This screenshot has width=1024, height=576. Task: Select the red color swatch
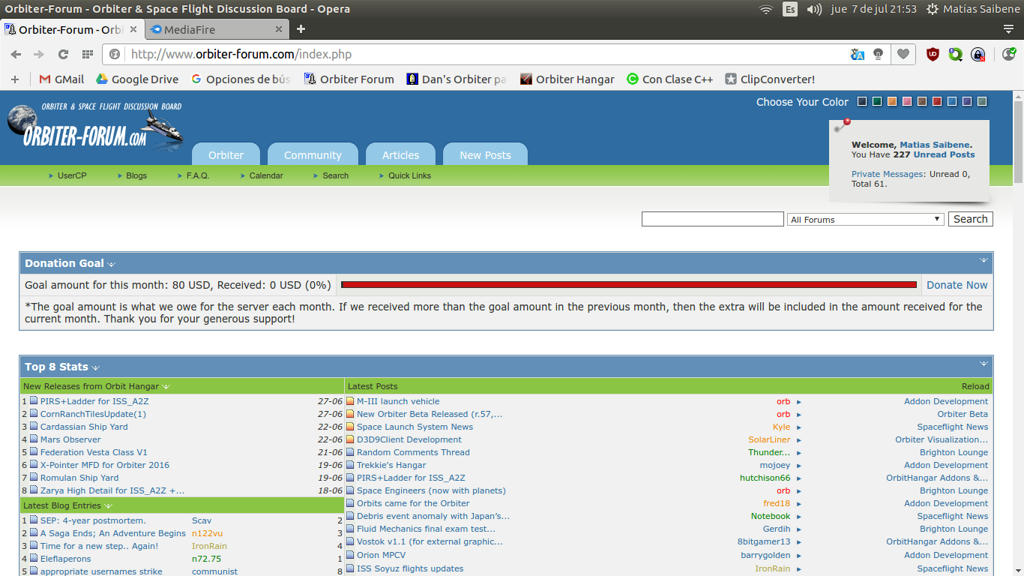(936, 102)
